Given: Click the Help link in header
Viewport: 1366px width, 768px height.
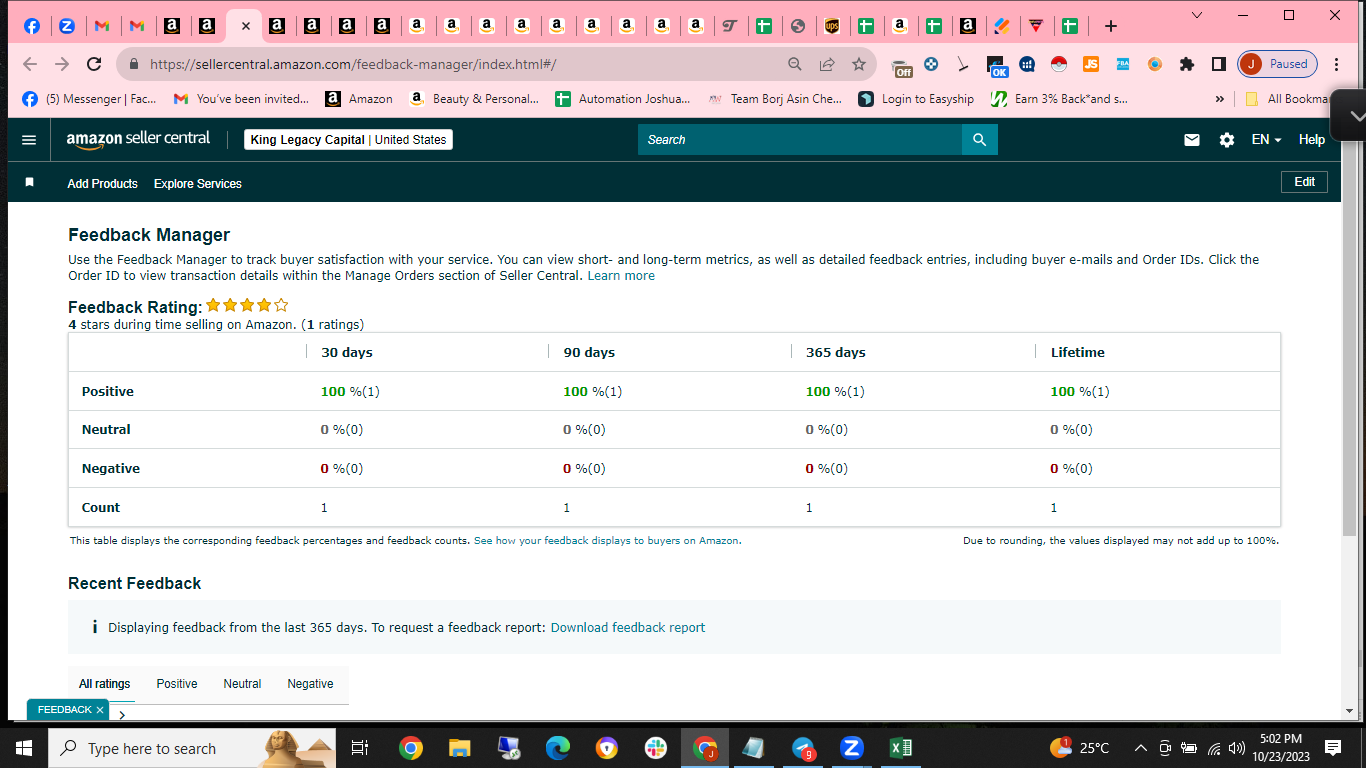Looking at the screenshot, I should click(x=1312, y=140).
